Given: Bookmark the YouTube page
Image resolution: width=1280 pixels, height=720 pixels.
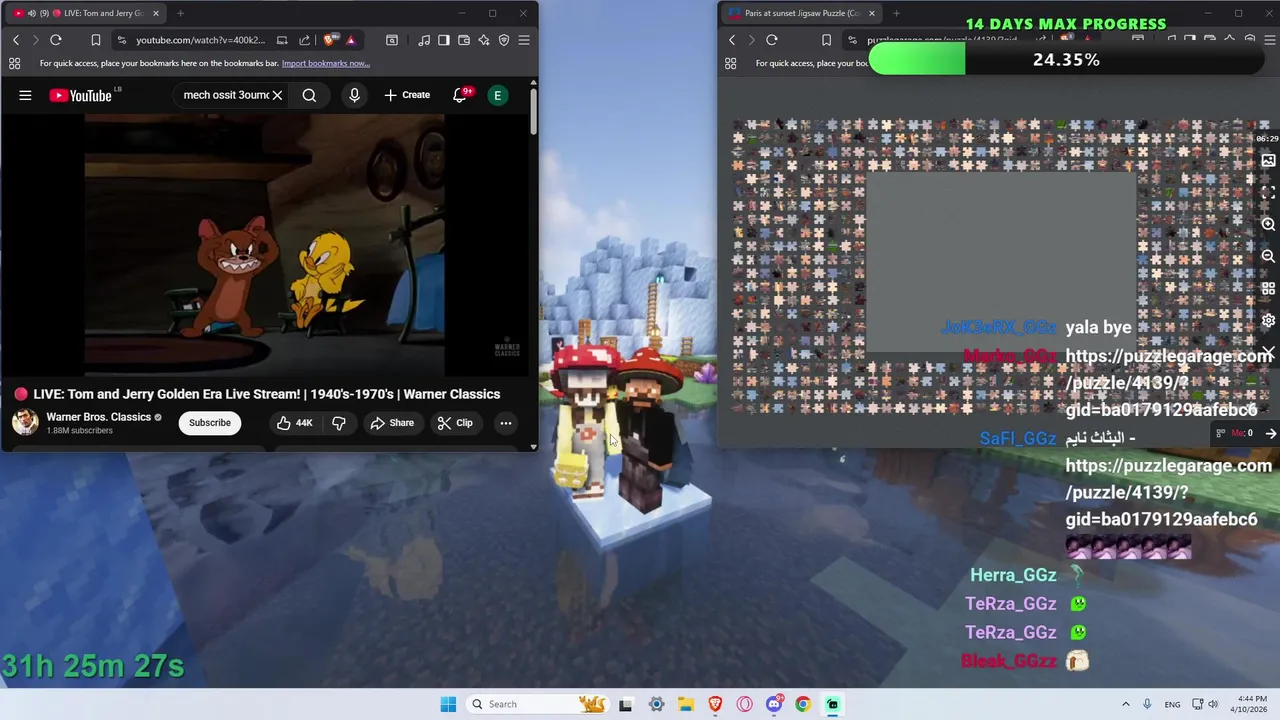Looking at the screenshot, I should 95,40.
